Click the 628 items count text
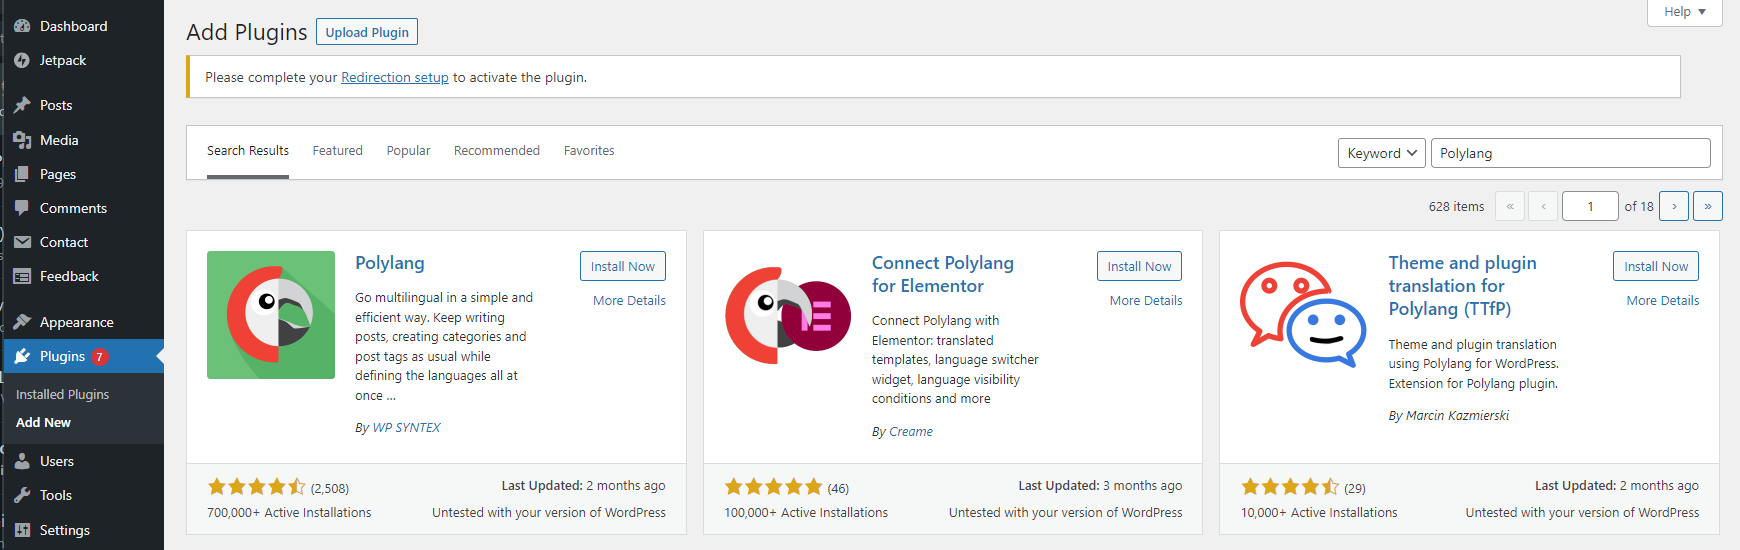Screen dimensions: 1740x550 click(x=1456, y=206)
